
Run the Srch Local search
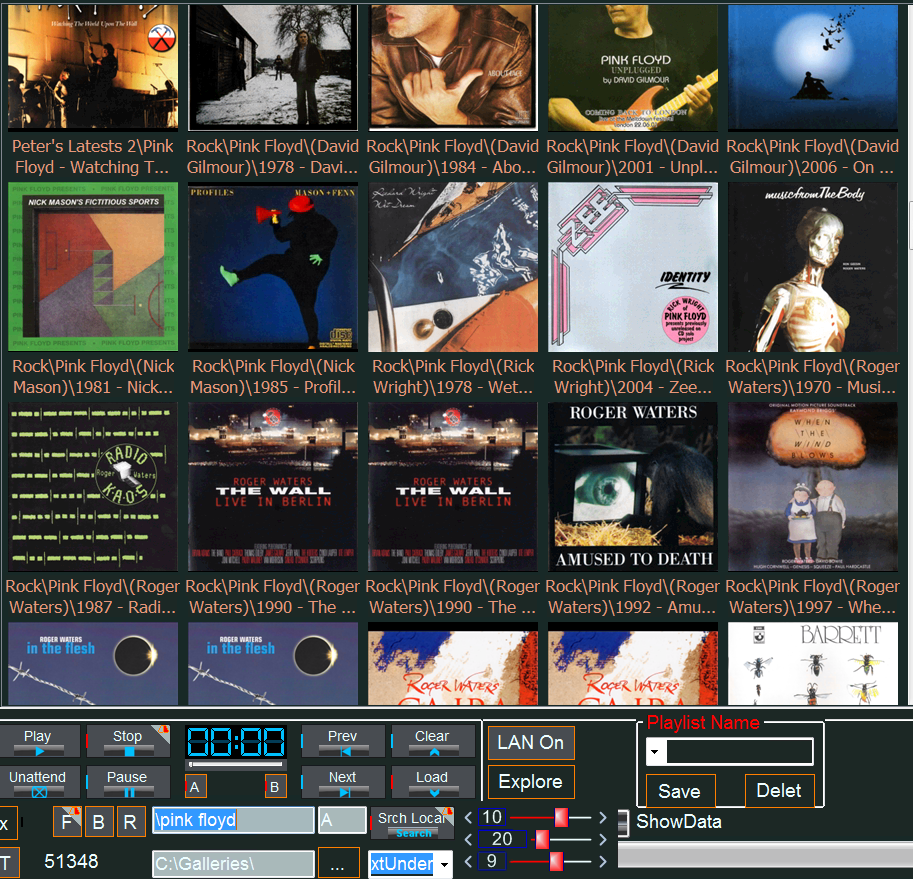point(412,823)
